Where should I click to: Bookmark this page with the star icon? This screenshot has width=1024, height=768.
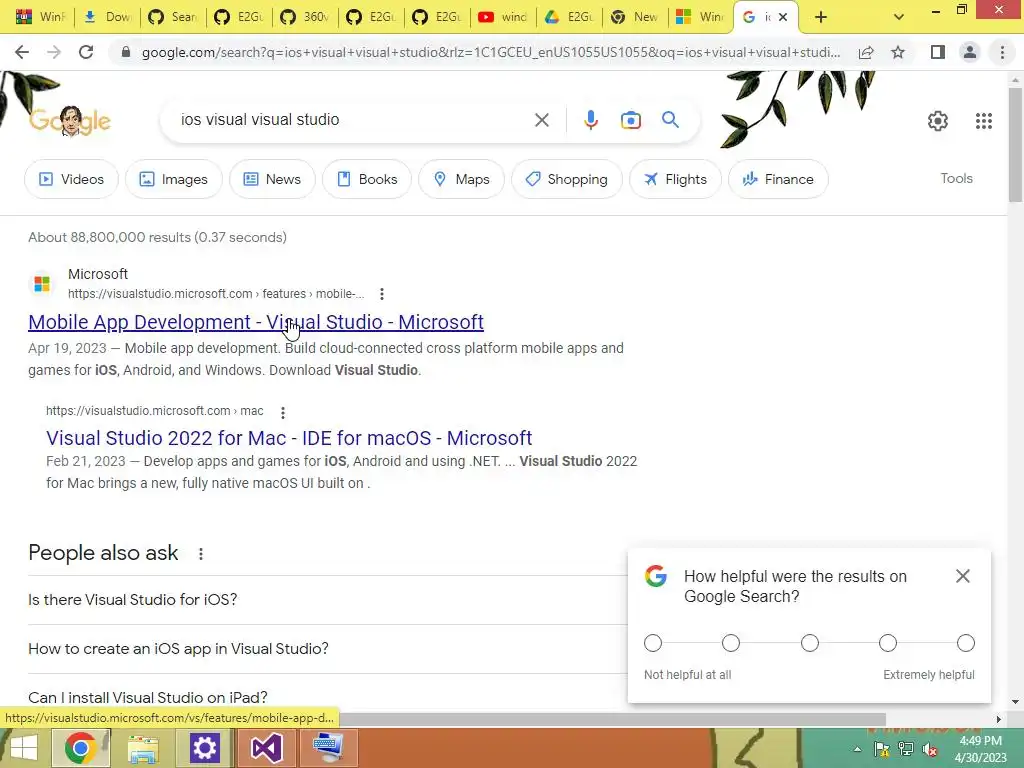(x=898, y=52)
